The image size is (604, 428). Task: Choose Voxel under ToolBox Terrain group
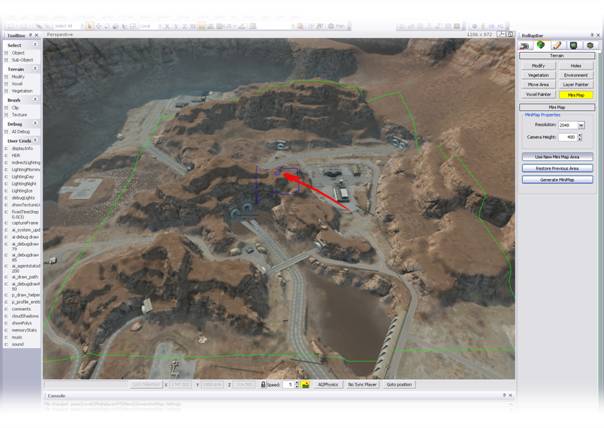pos(17,84)
